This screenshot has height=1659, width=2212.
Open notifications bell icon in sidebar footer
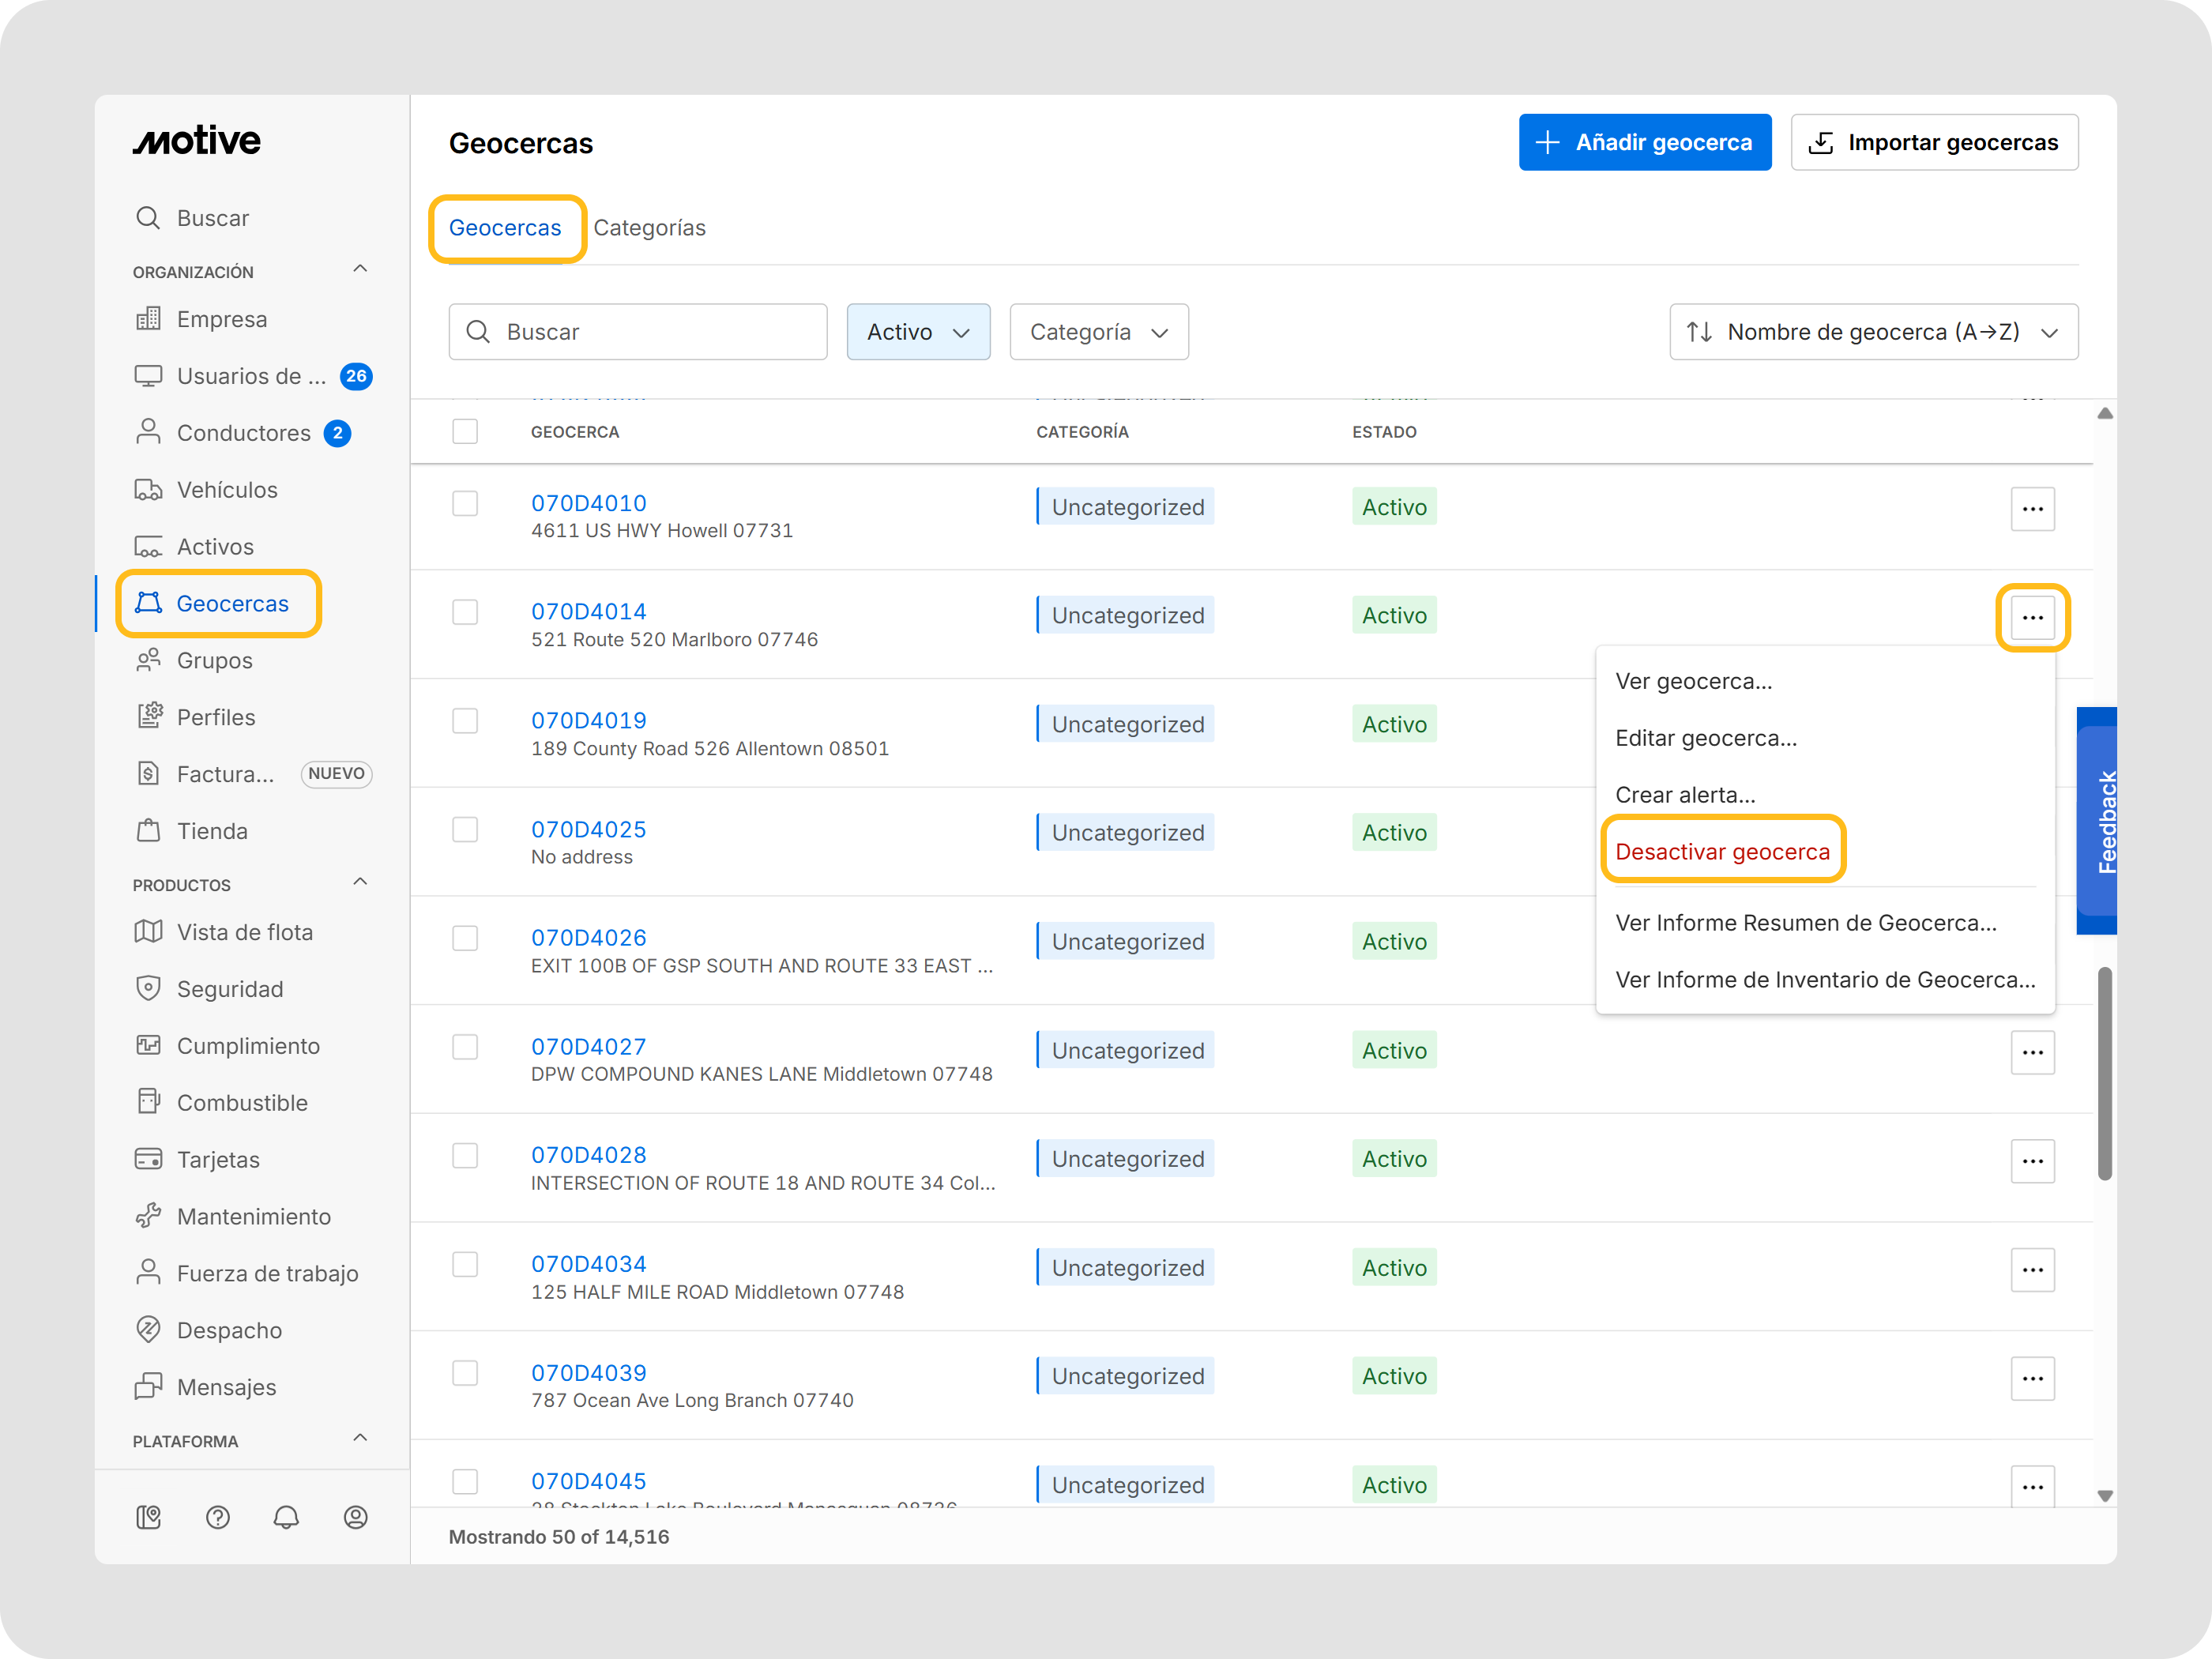point(286,1517)
